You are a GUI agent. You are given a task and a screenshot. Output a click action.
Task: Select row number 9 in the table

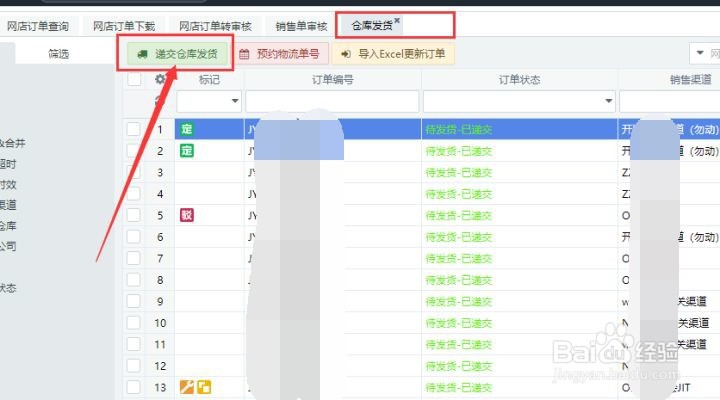[160, 301]
